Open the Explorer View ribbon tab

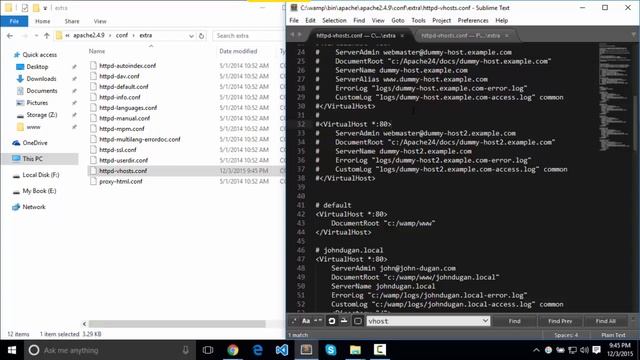(x=100, y=21)
